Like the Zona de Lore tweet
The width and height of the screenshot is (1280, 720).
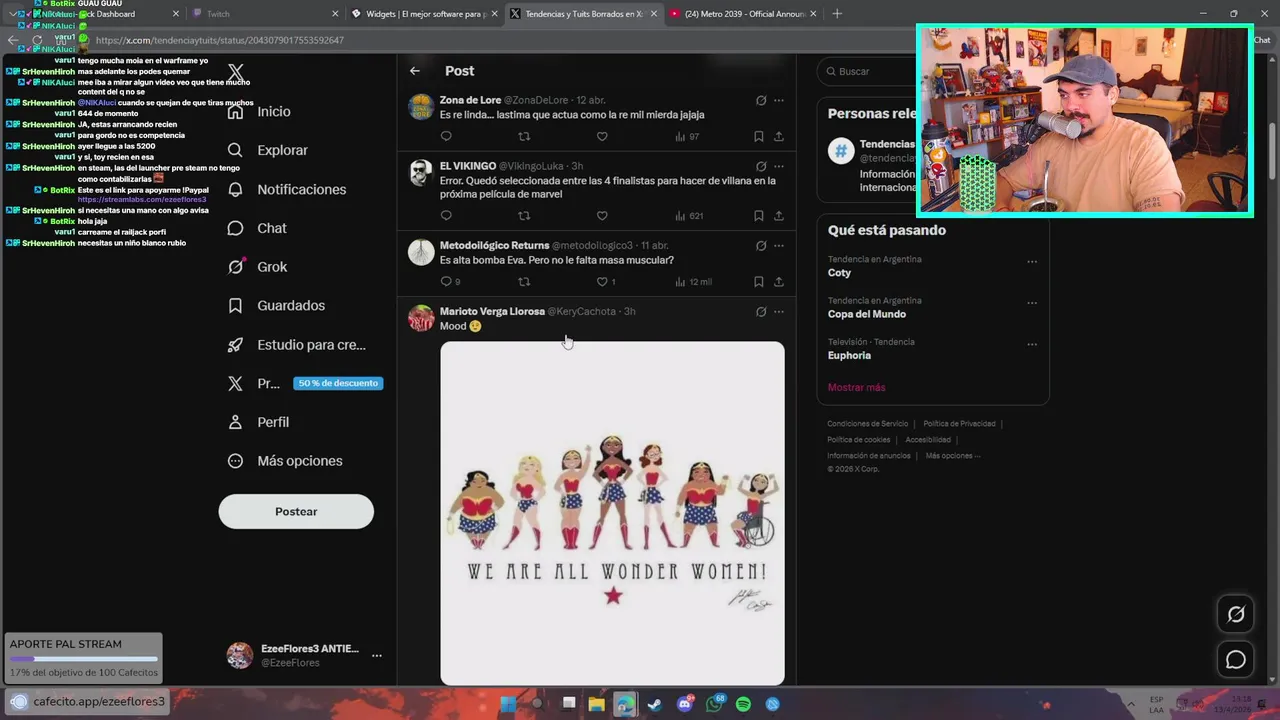click(602, 136)
